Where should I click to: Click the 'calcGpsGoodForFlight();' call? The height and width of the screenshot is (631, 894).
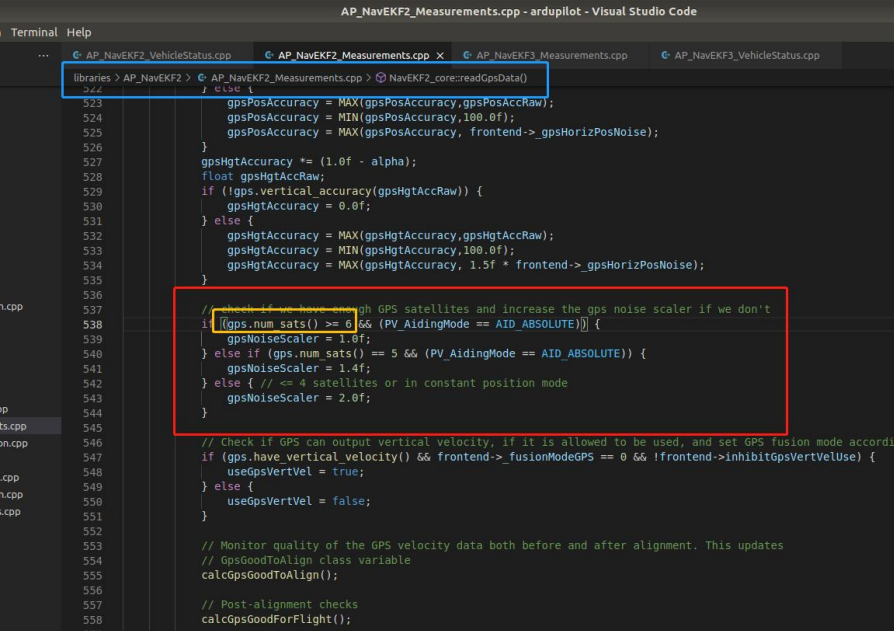[276, 620]
